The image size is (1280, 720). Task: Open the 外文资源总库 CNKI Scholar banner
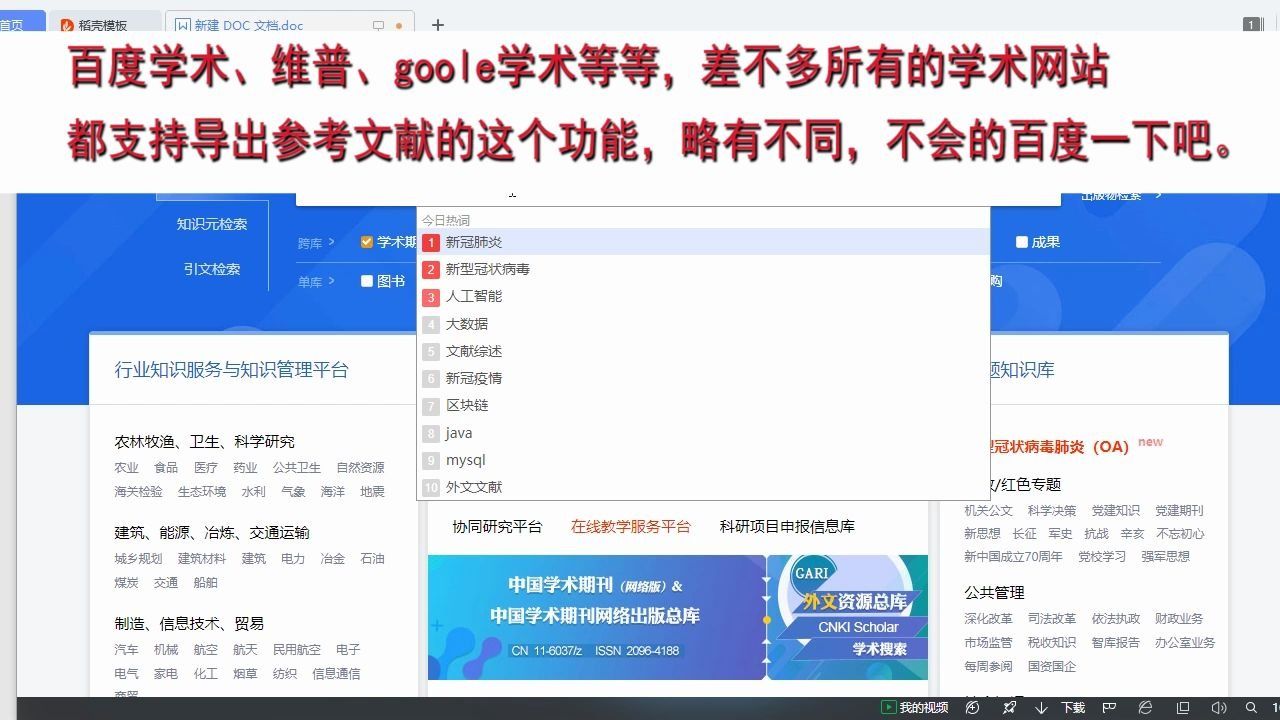tap(848, 617)
